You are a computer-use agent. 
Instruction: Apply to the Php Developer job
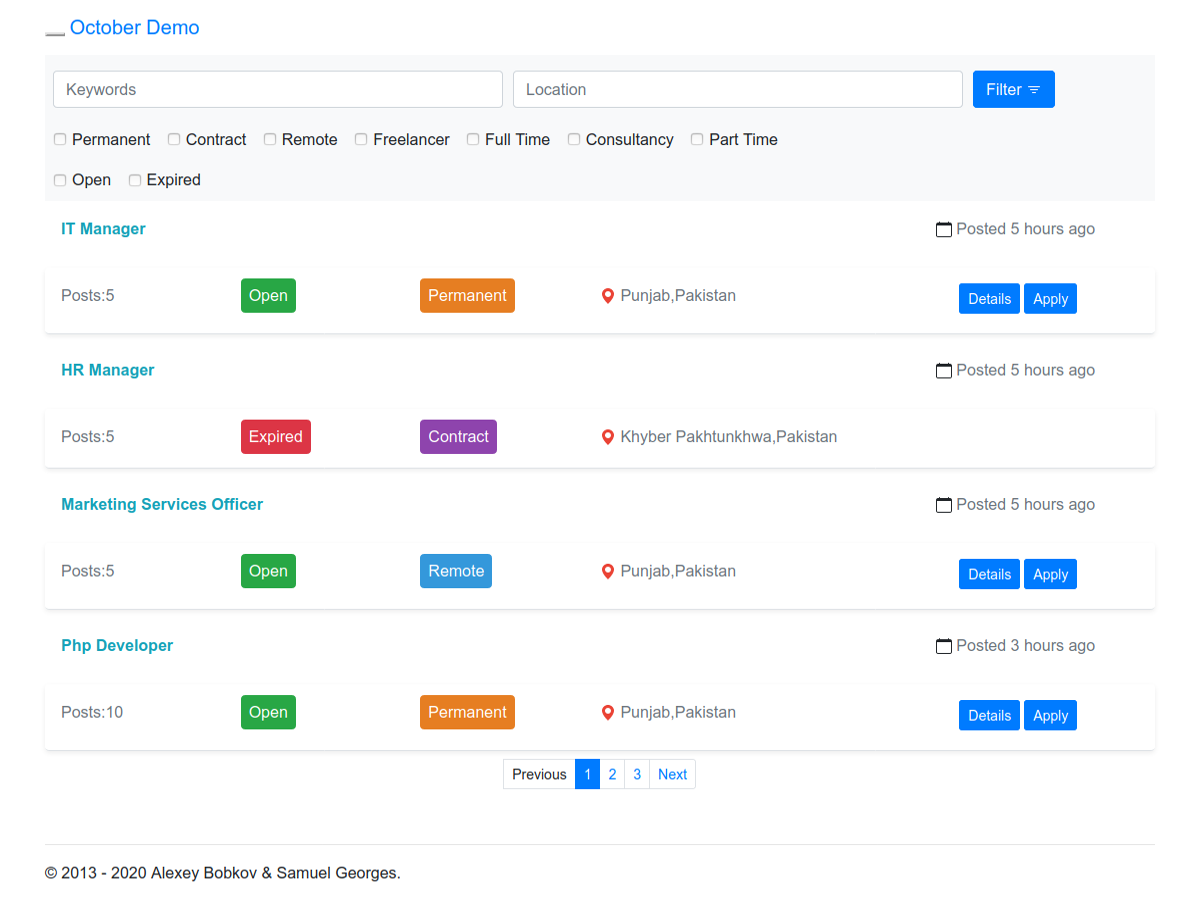(1050, 715)
